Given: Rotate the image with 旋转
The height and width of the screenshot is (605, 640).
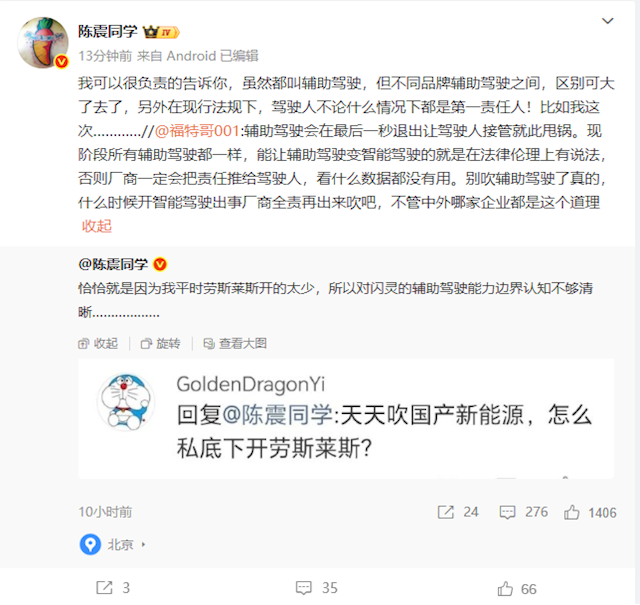Looking at the screenshot, I should point(160,343).
